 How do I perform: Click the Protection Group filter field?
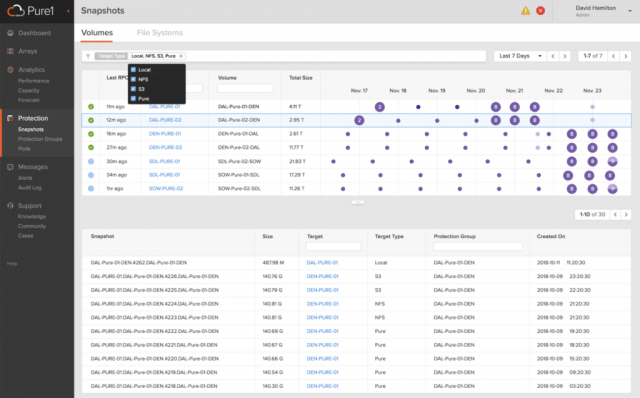click(x=478, y=247)
